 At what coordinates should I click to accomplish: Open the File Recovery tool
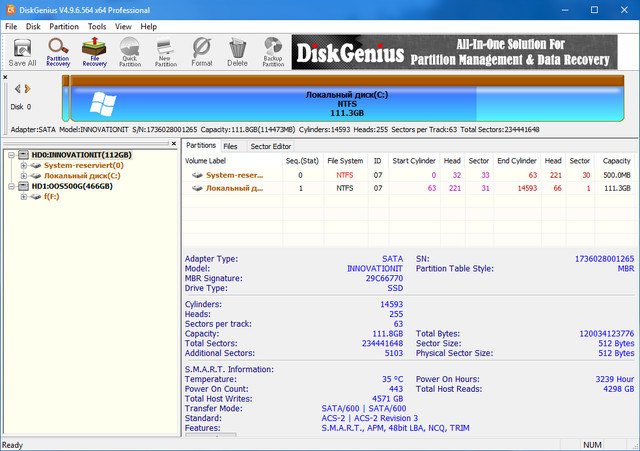94,51
